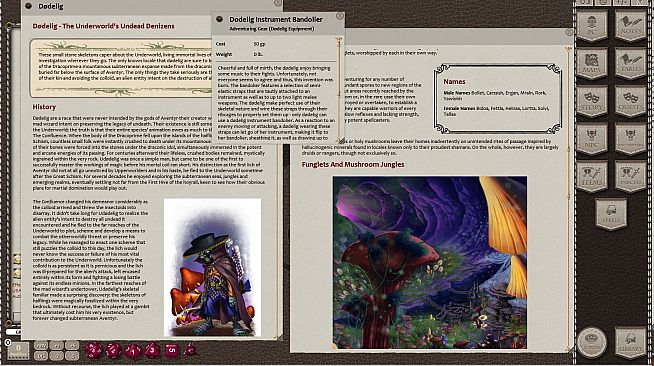Open the Library sidebar button
Screen dimensions: 654x366
(x=631, y=342)
